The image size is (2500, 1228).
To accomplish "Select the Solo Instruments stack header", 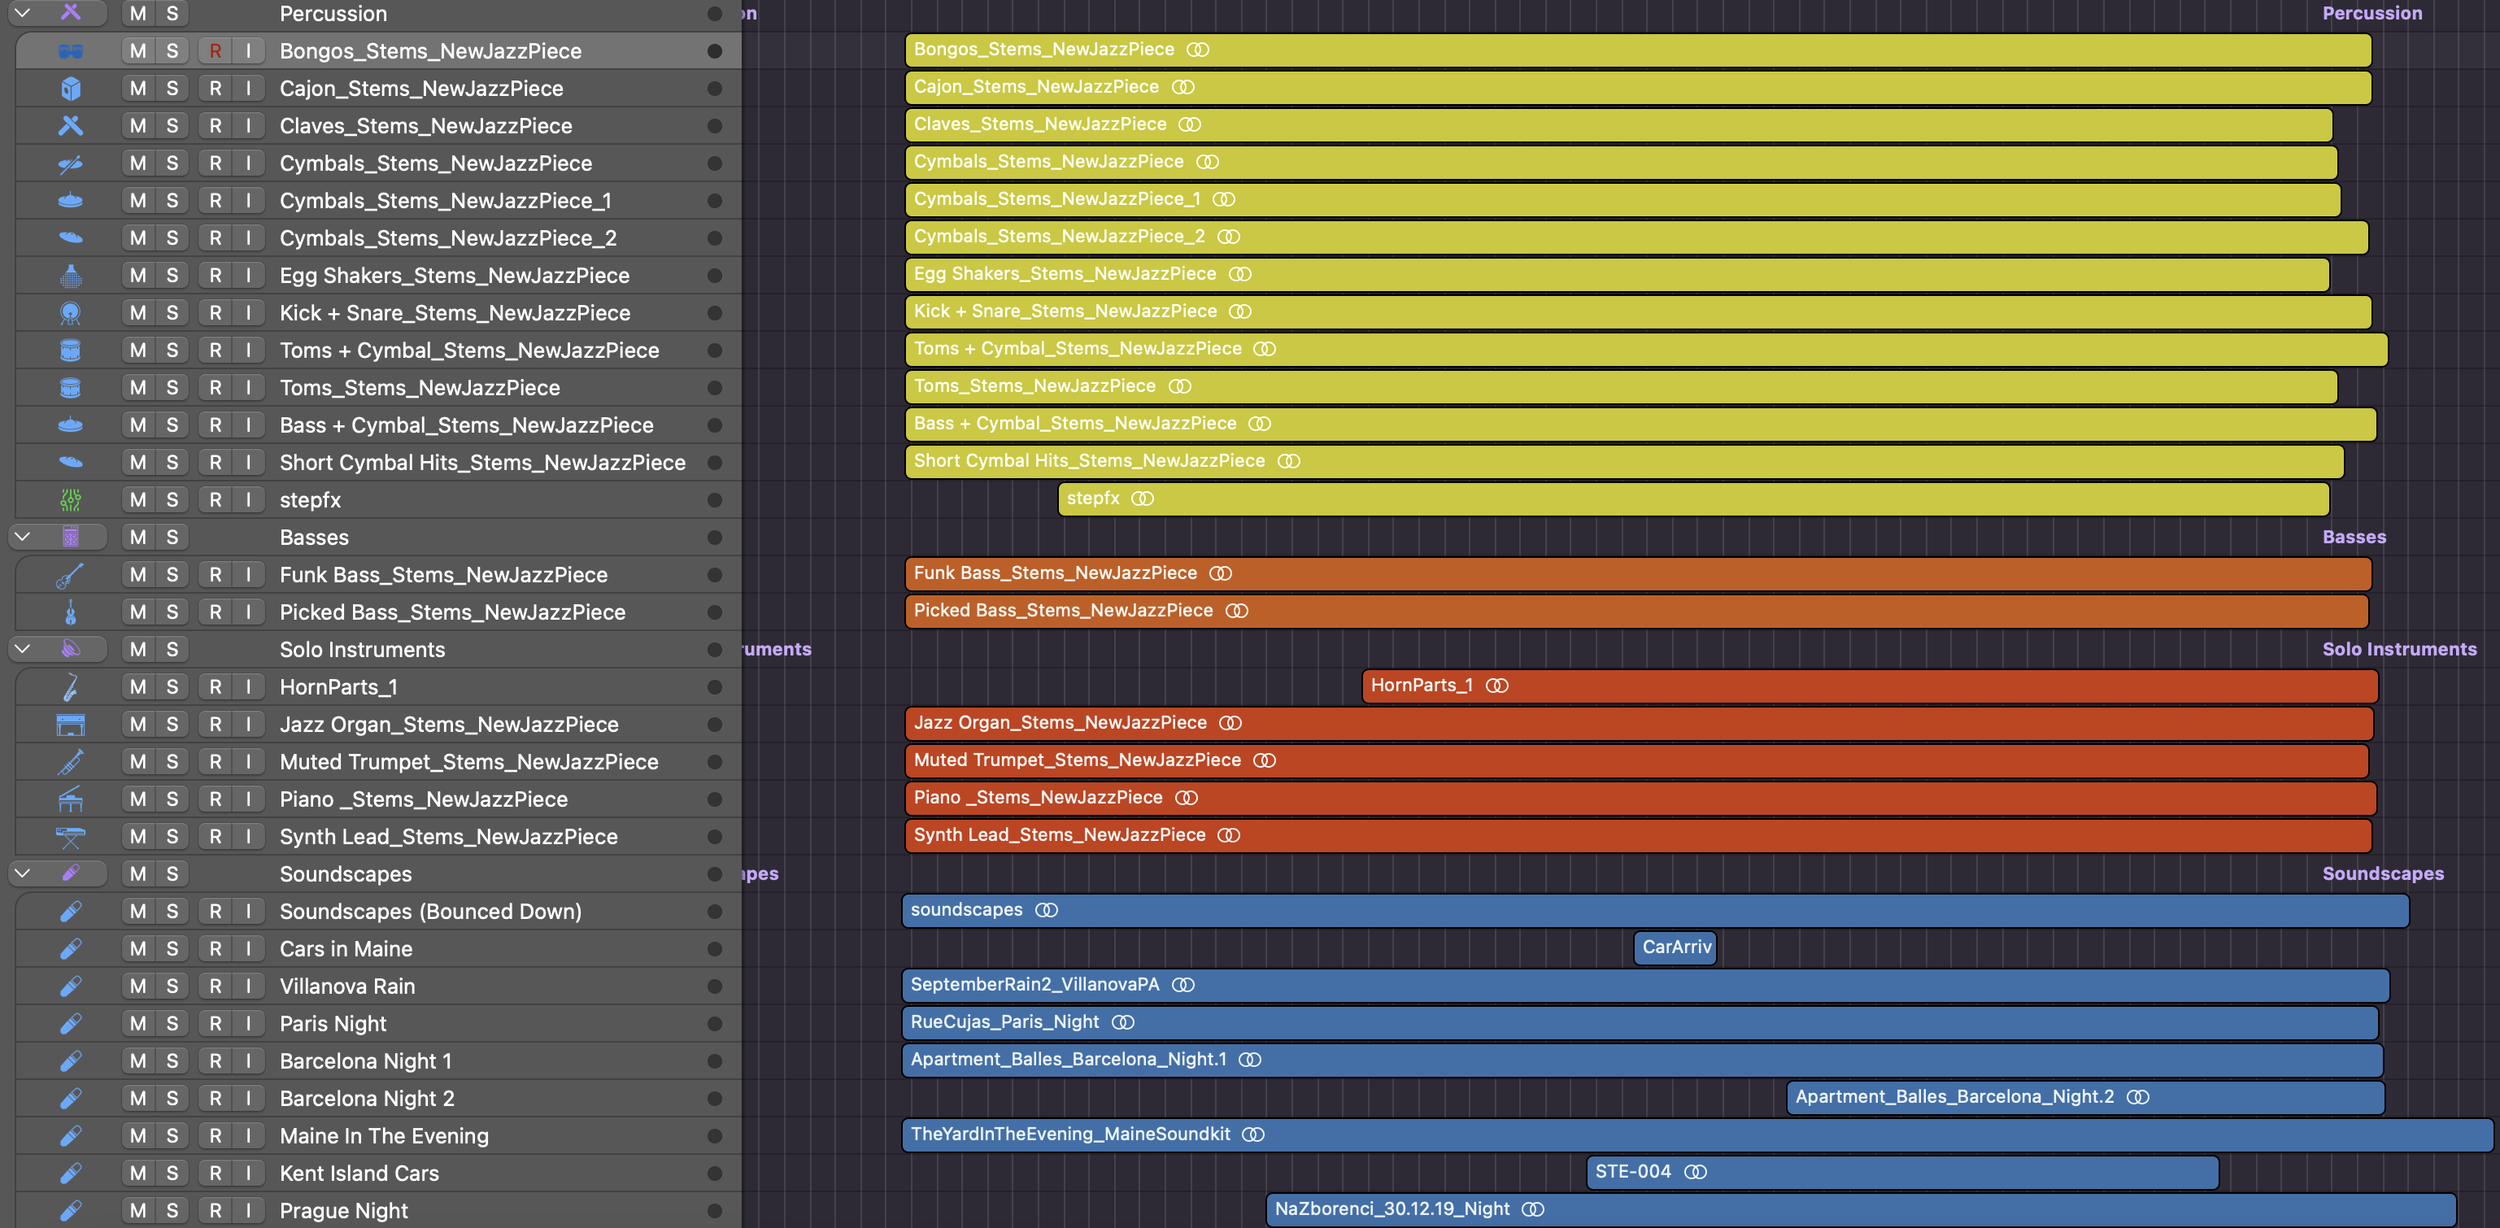I will (362, 650).
